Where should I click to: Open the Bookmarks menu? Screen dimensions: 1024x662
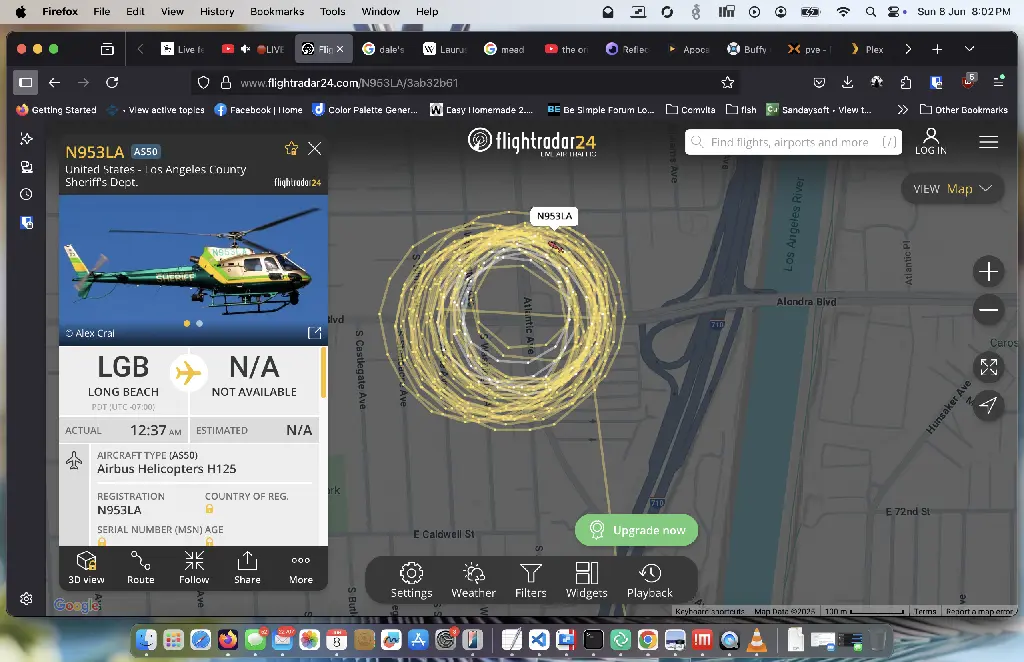(277, 12)
